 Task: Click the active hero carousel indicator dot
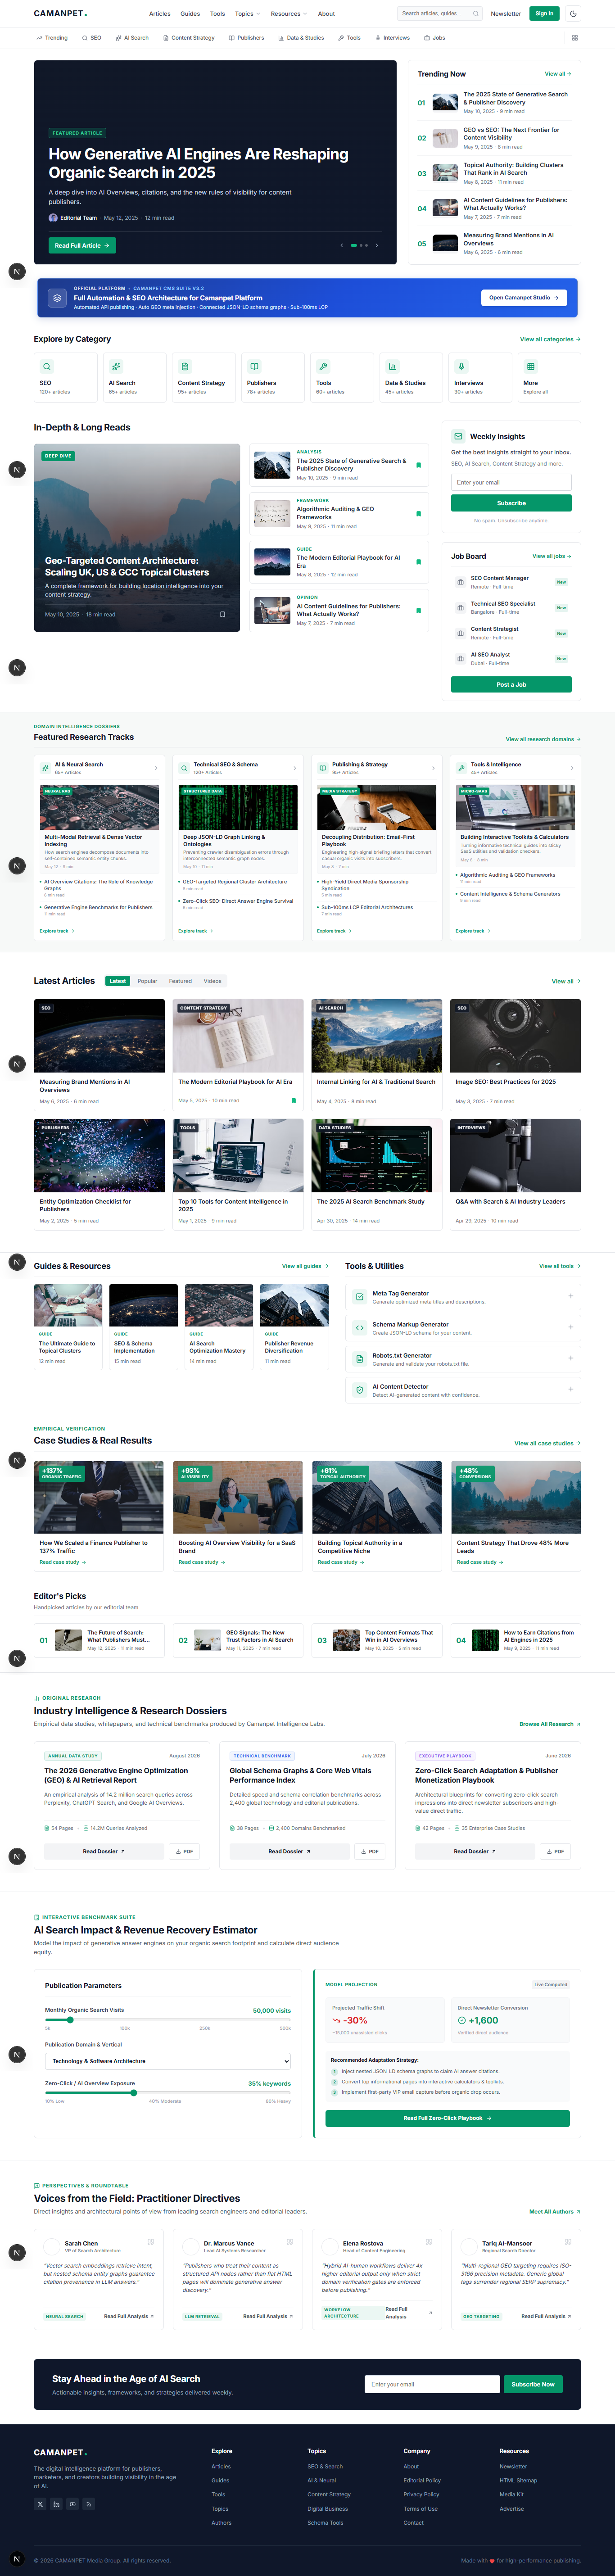coord(353,245)
